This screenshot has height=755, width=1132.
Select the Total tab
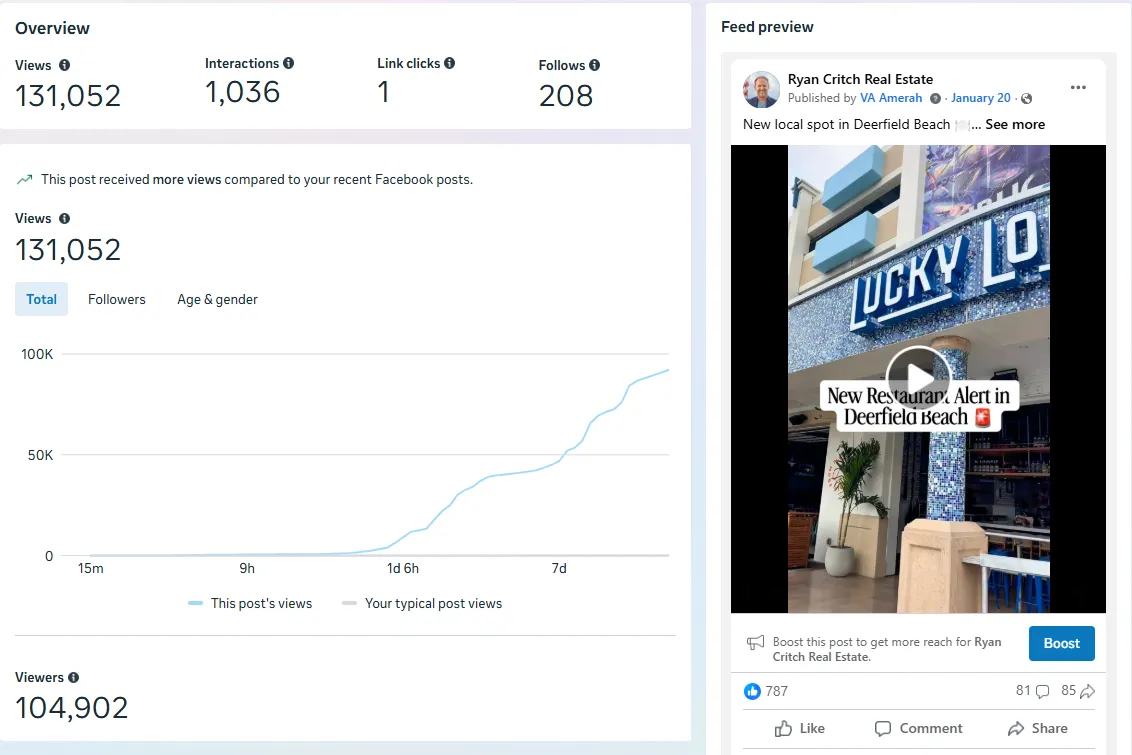pyautogui.click(x=42, y=299)
